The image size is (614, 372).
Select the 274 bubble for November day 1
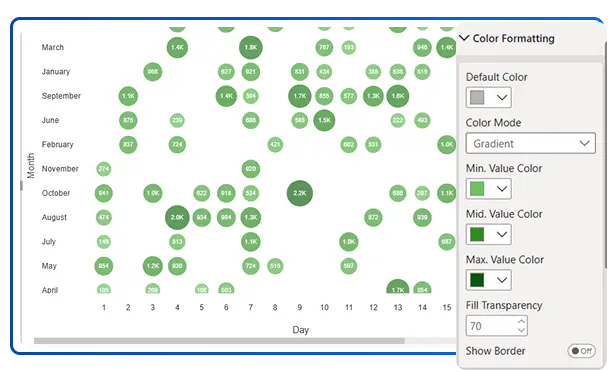click(x=103, y=169)
